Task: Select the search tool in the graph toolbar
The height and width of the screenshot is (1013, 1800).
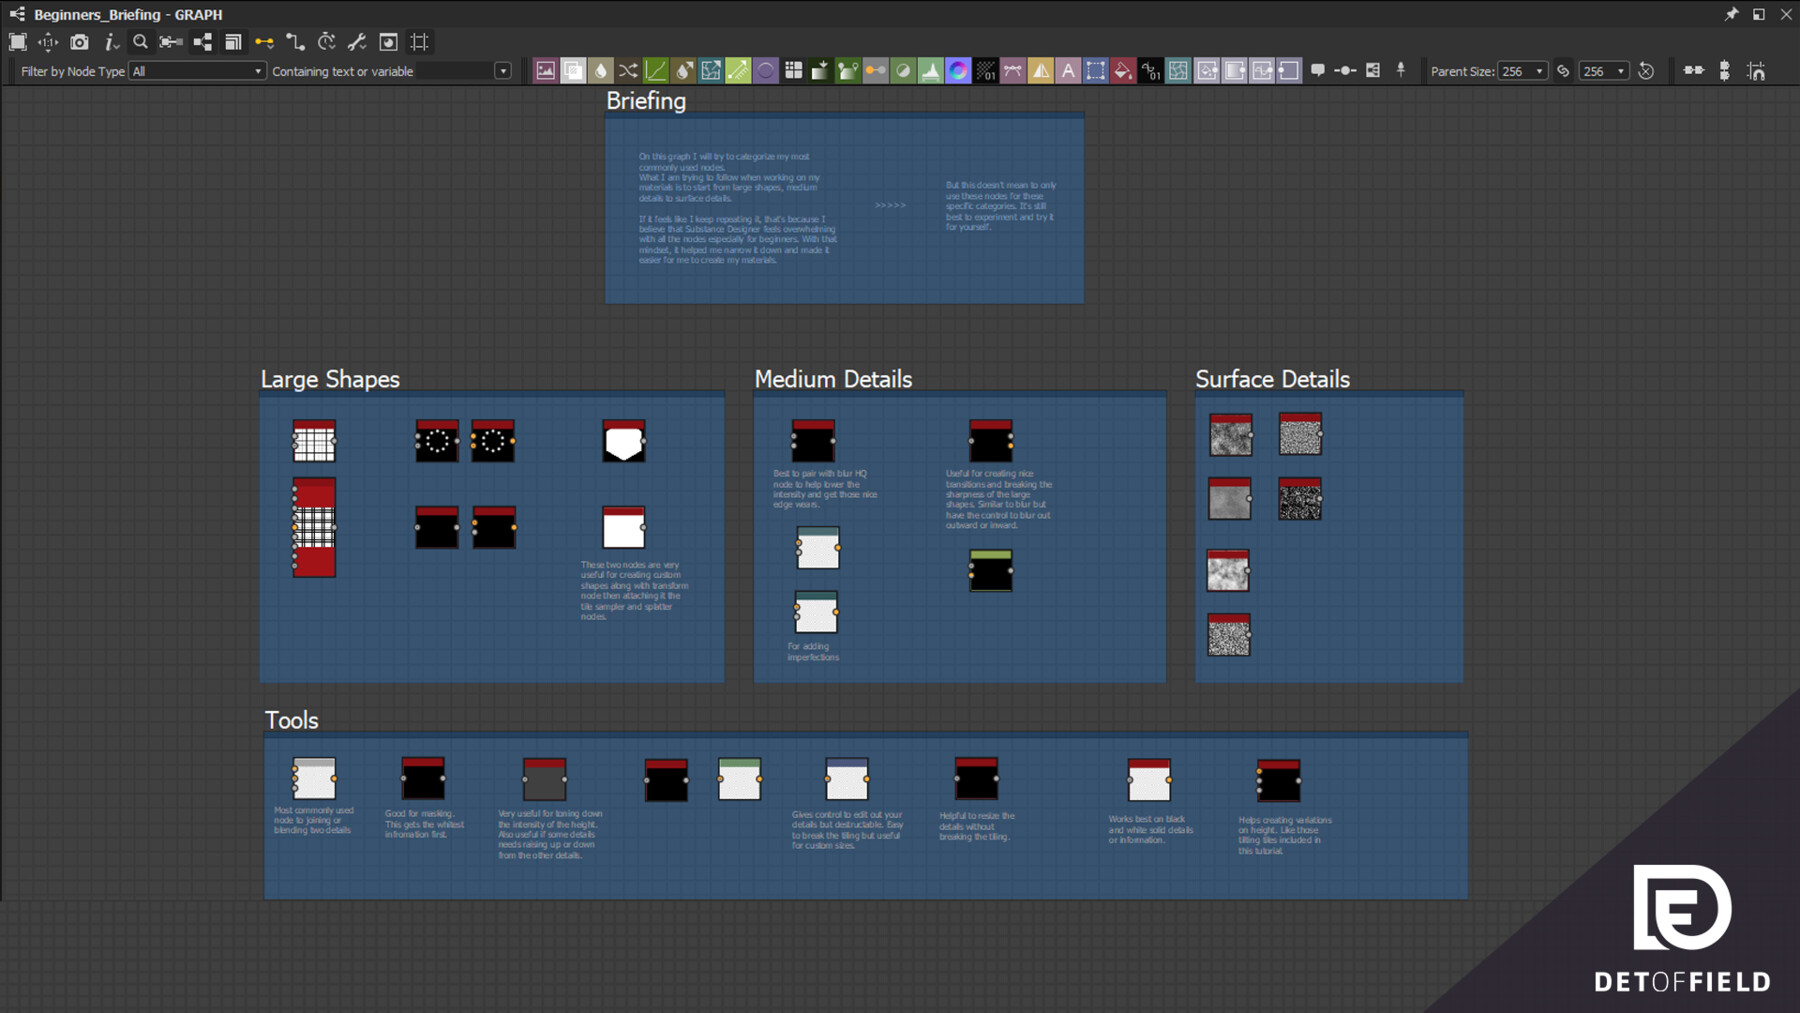Action: coord(140,42)
